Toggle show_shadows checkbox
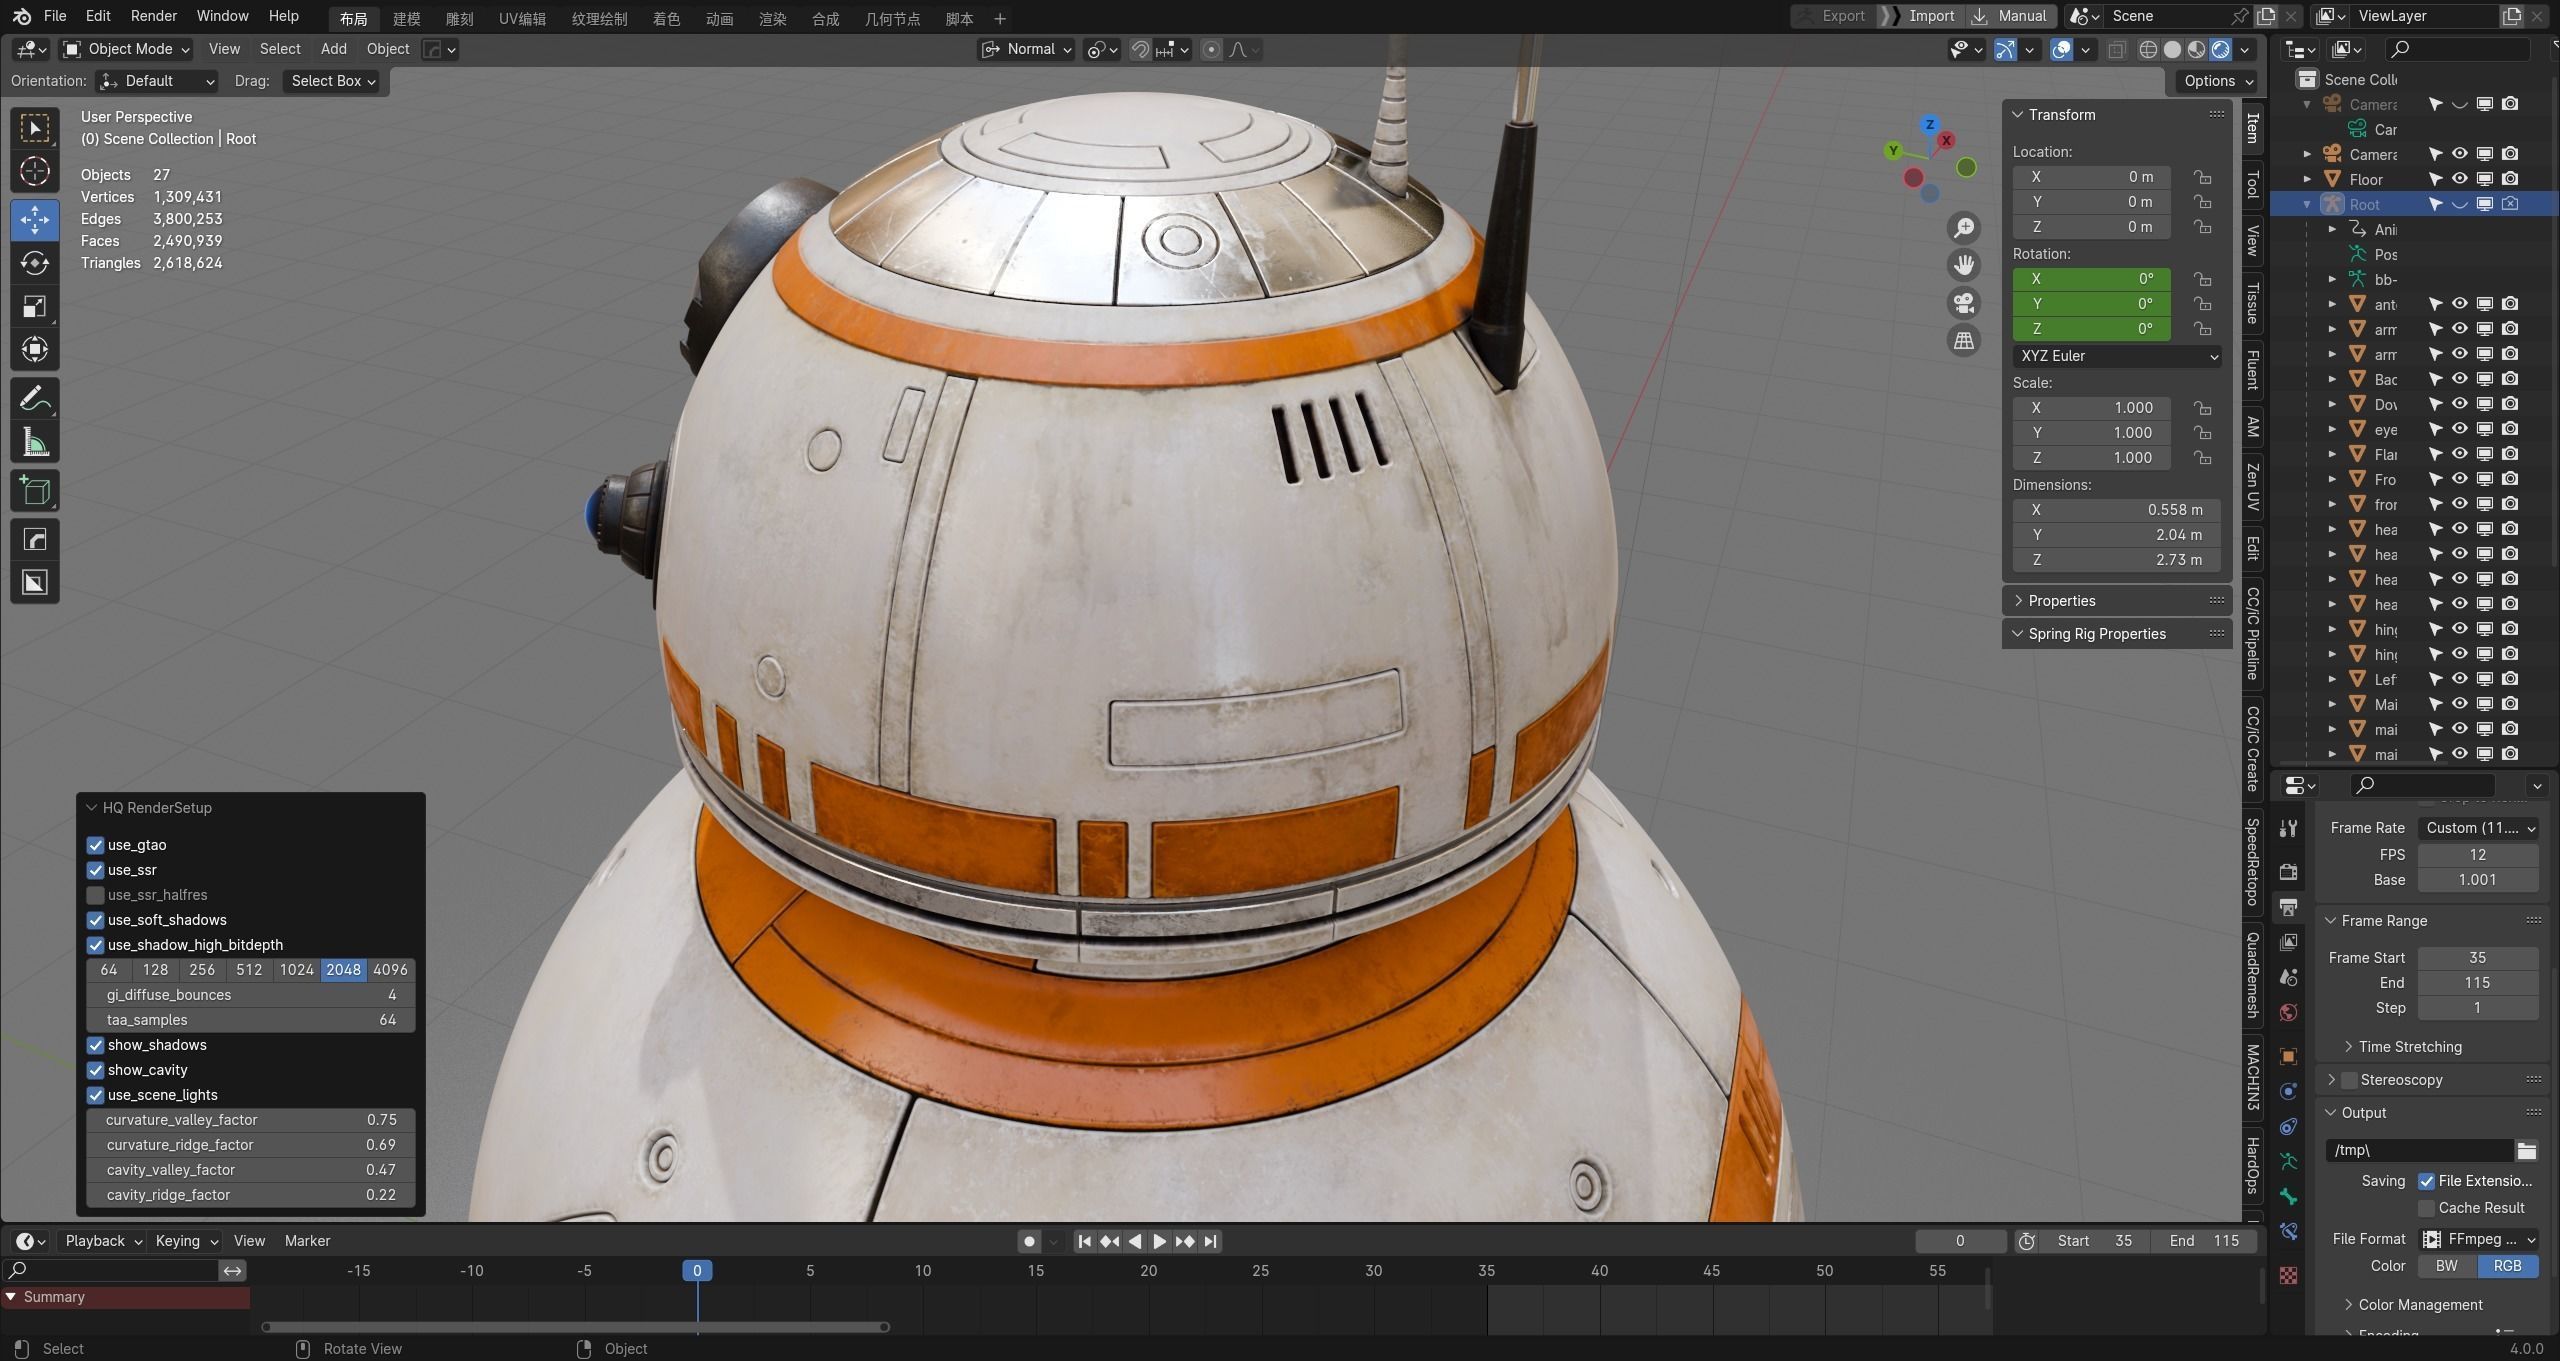2560x1361 pixels. coord(96,1045)
